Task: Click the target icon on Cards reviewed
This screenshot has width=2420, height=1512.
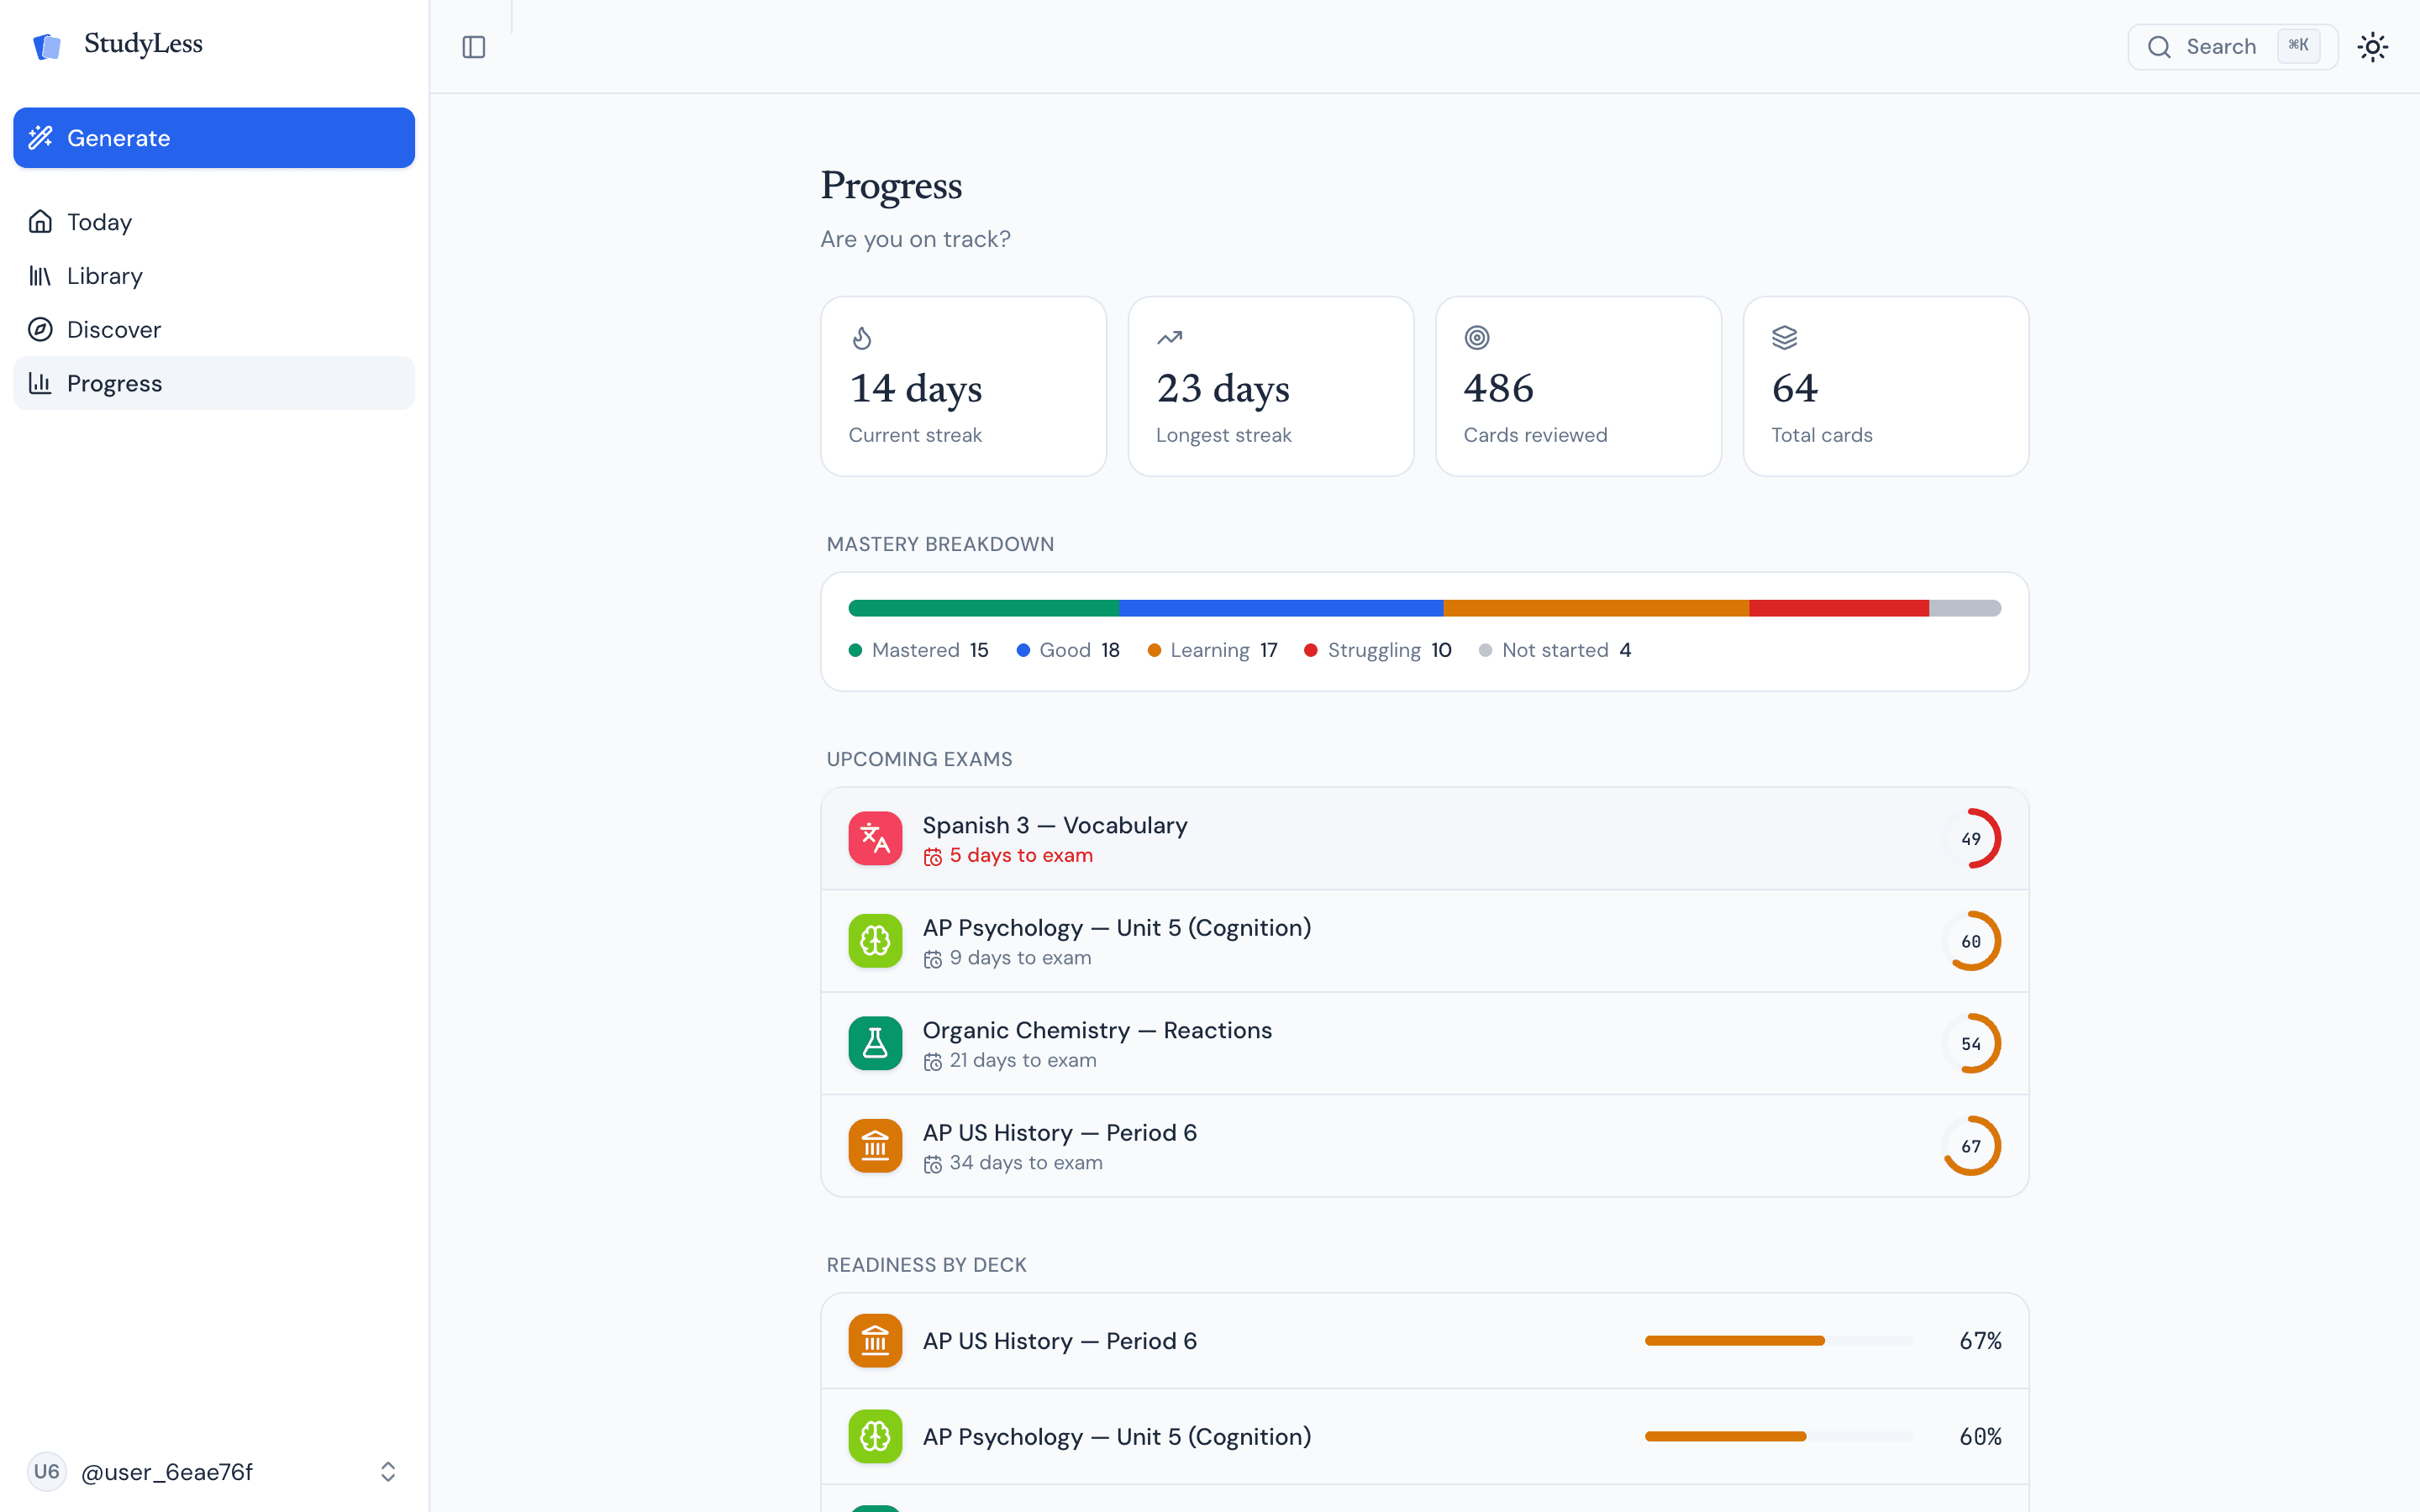Action: [1477, 338]
